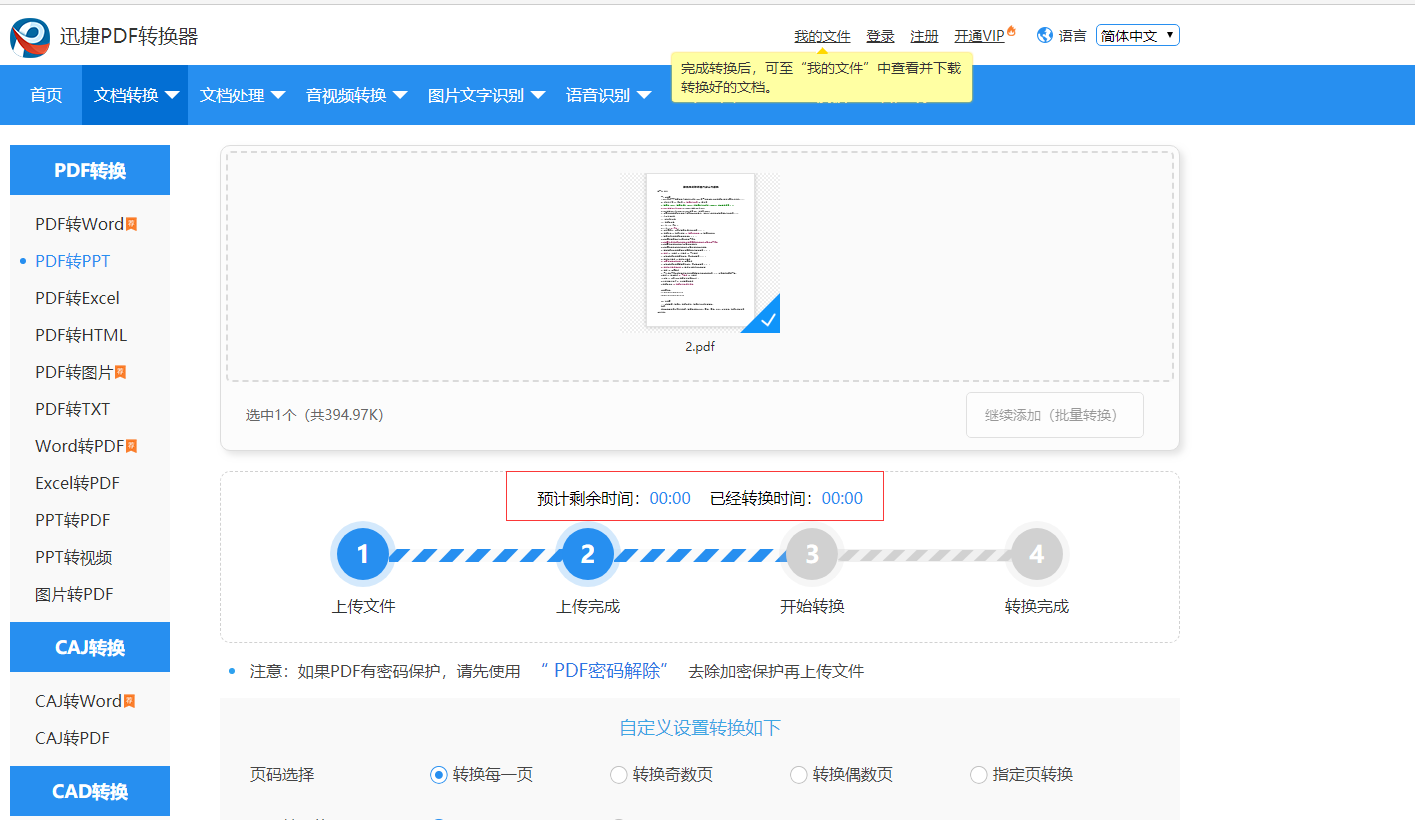Click step 2 circle 上传完成
This screenshot has width=1415, height=820.
tap(588, 554)
